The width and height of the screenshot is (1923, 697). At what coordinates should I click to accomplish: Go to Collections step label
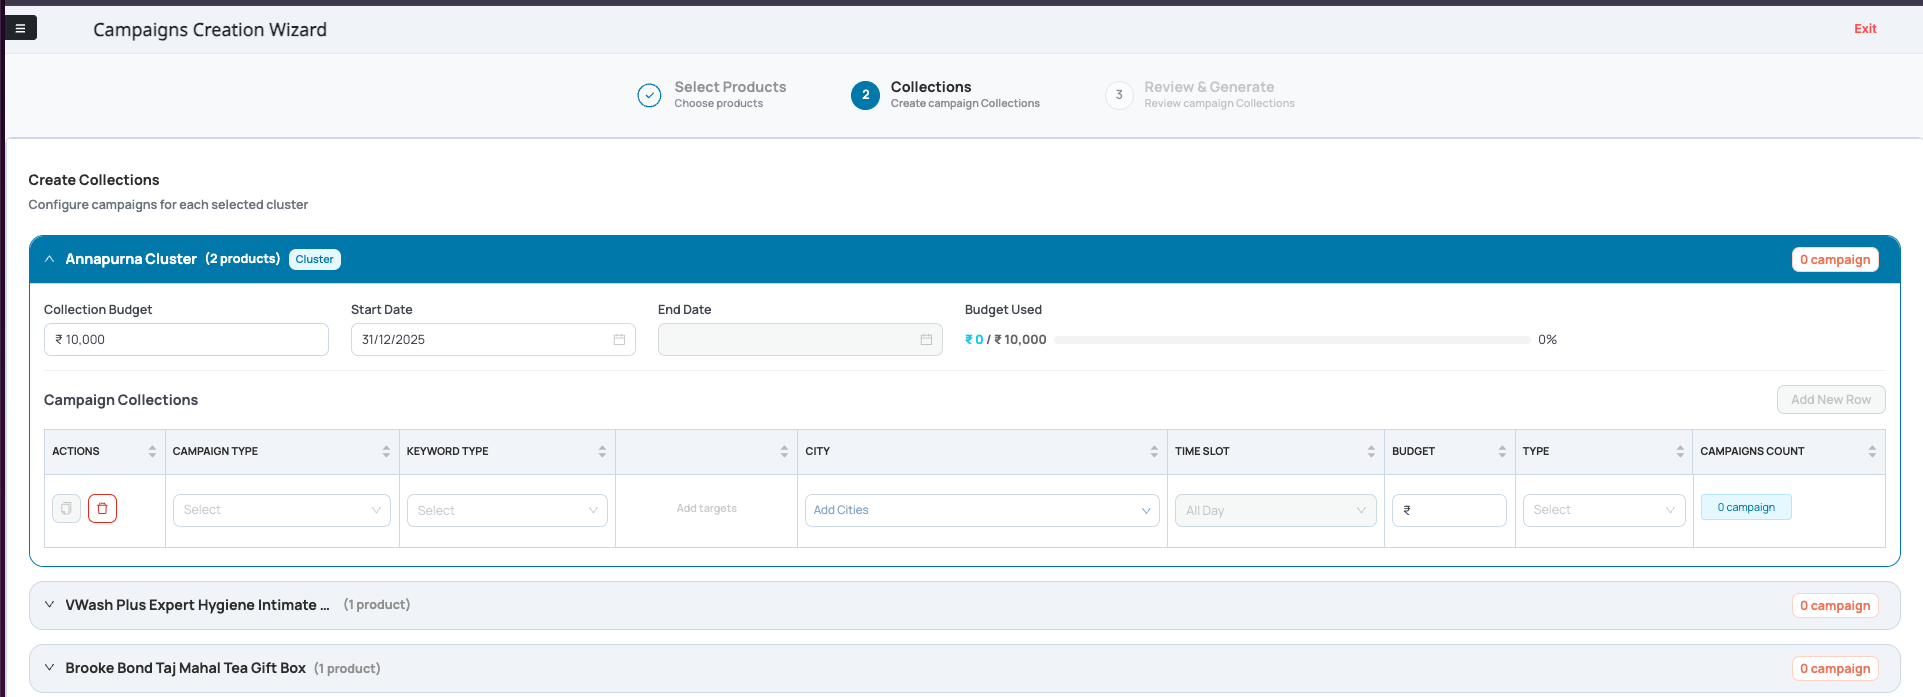coord(931,87)
